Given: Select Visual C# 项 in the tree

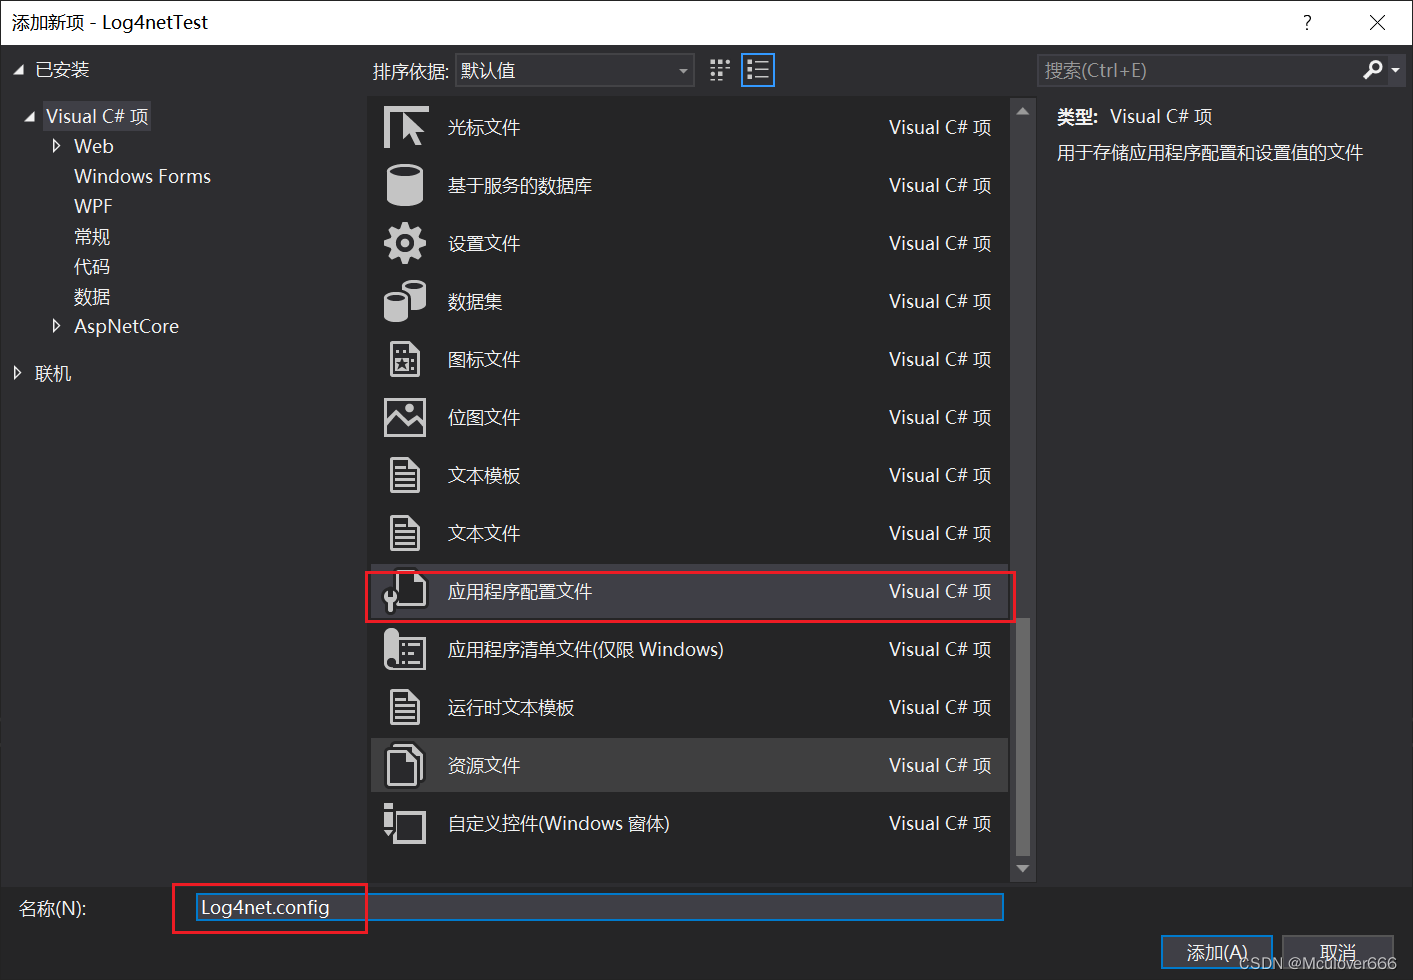Looking at the screenshot, I should point(97,116).
